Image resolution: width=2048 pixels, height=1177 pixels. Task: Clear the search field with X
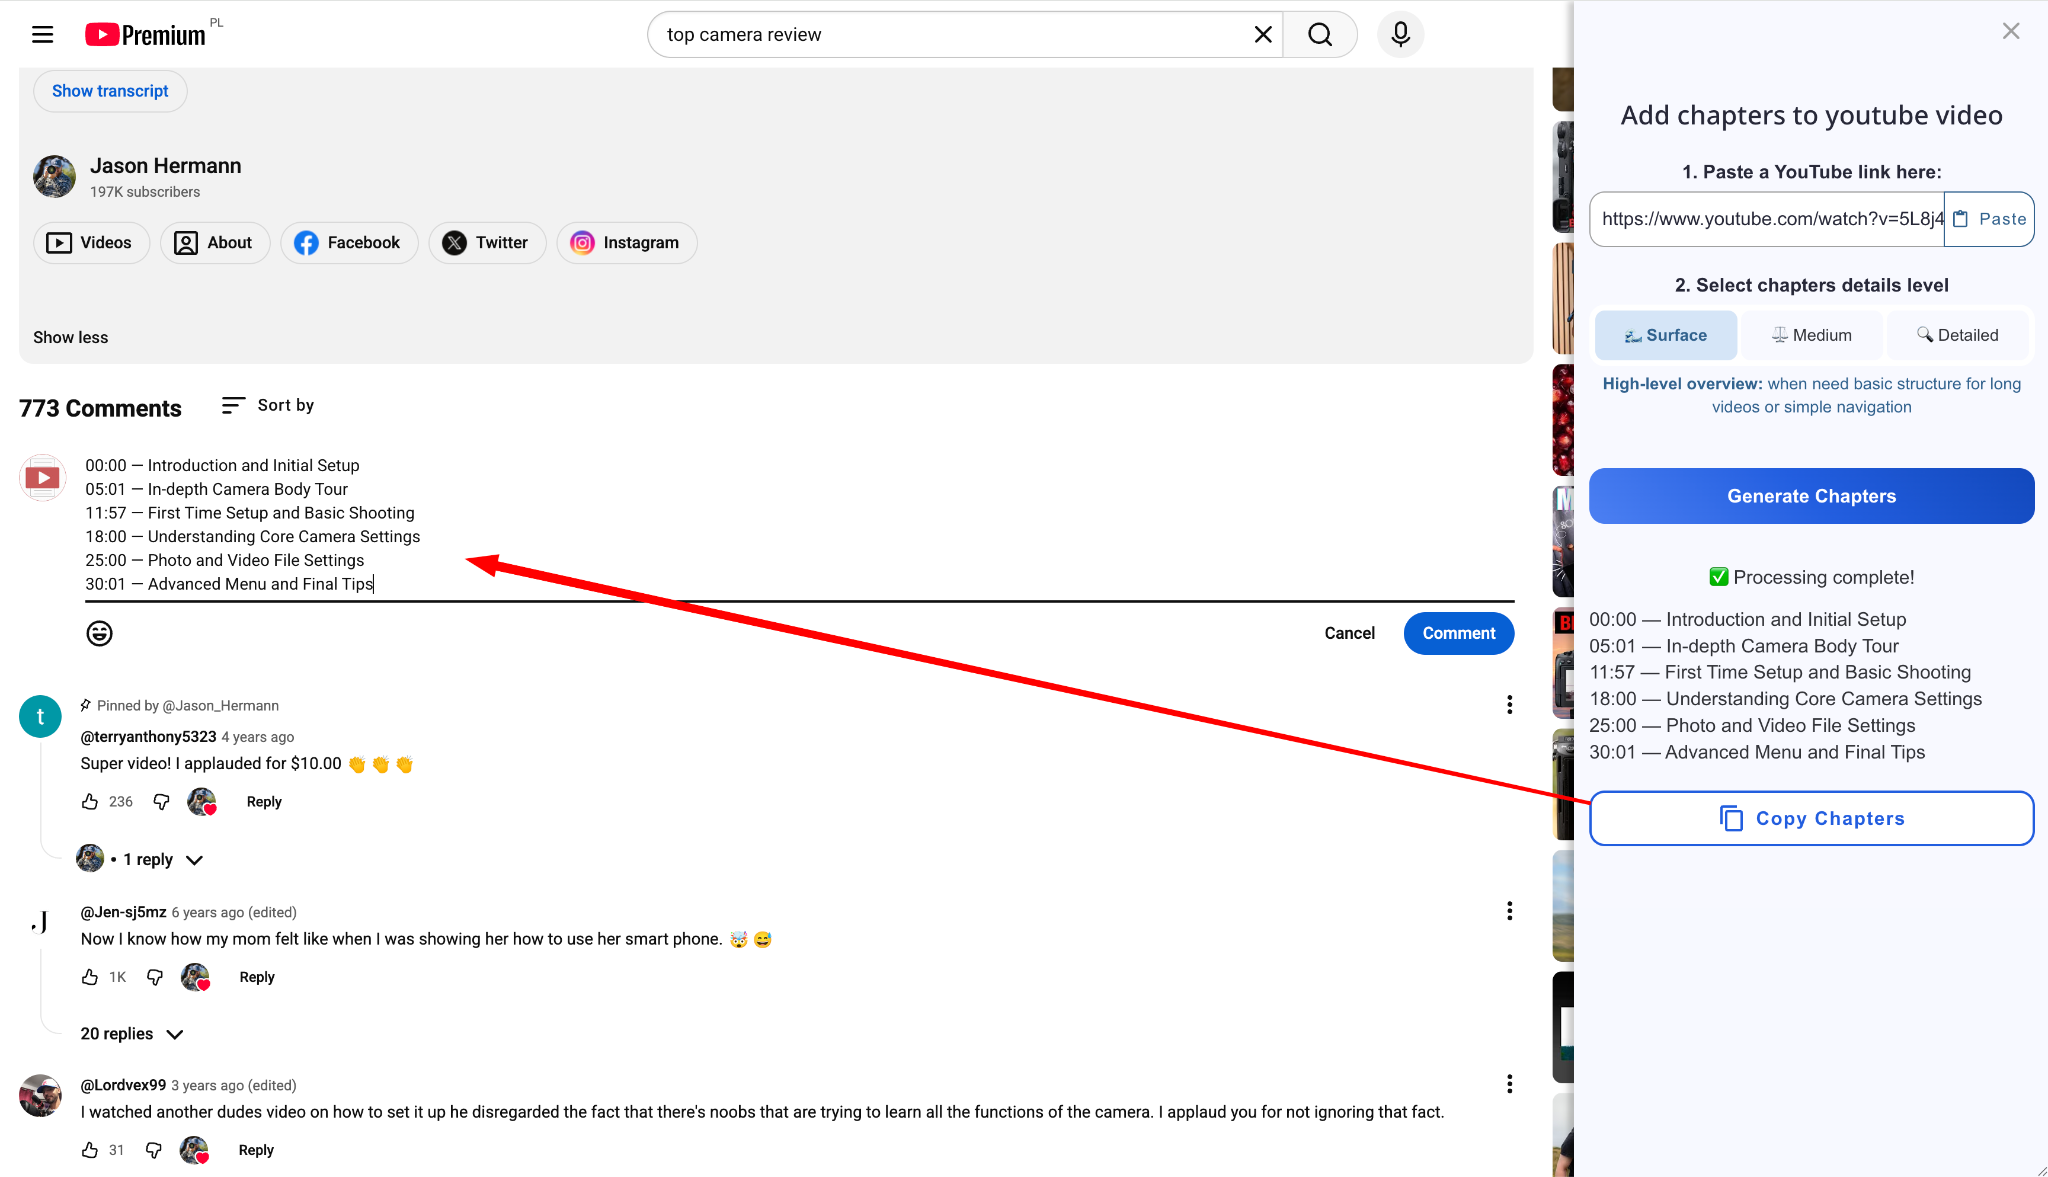click(1263, 35)
